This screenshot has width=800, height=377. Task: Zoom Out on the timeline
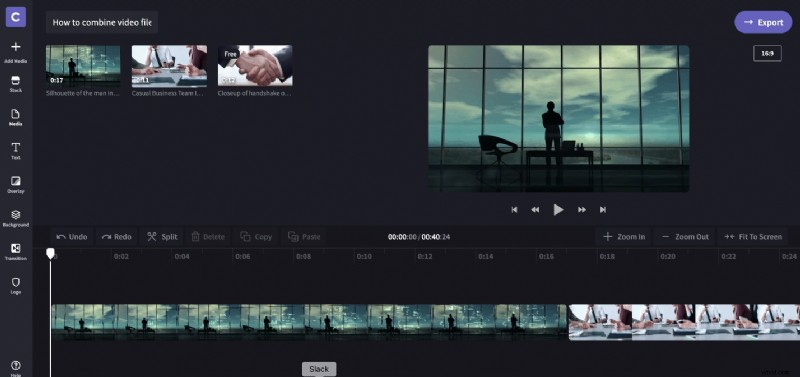pos(685,237)
